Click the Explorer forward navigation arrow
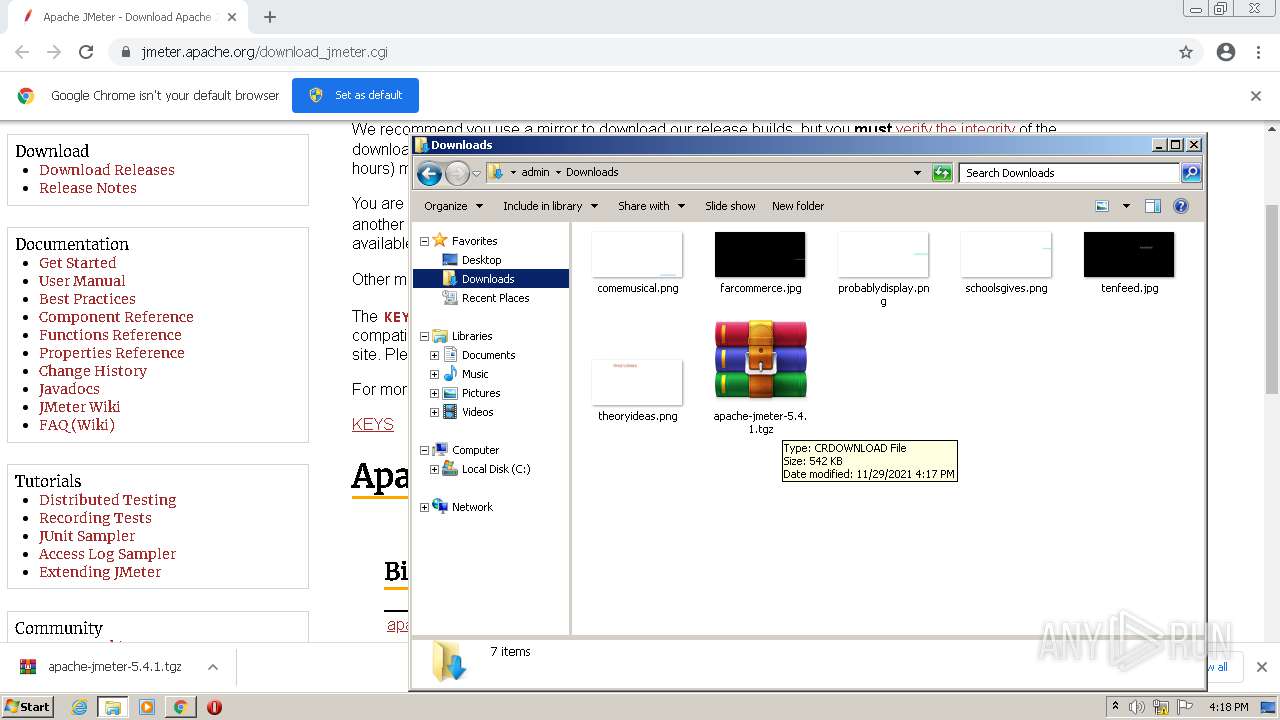1280x720 pixels. pyautogui.click(x=457, y=173)
